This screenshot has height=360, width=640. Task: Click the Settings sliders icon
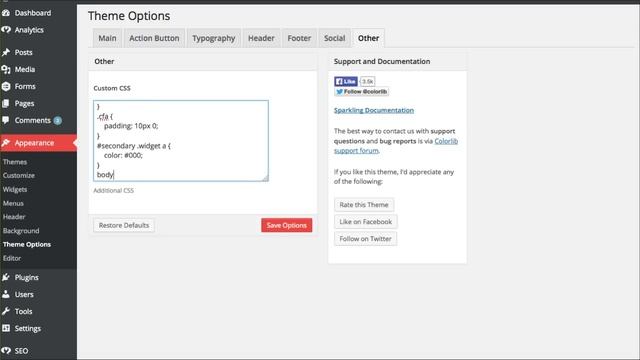coord(6,328)
